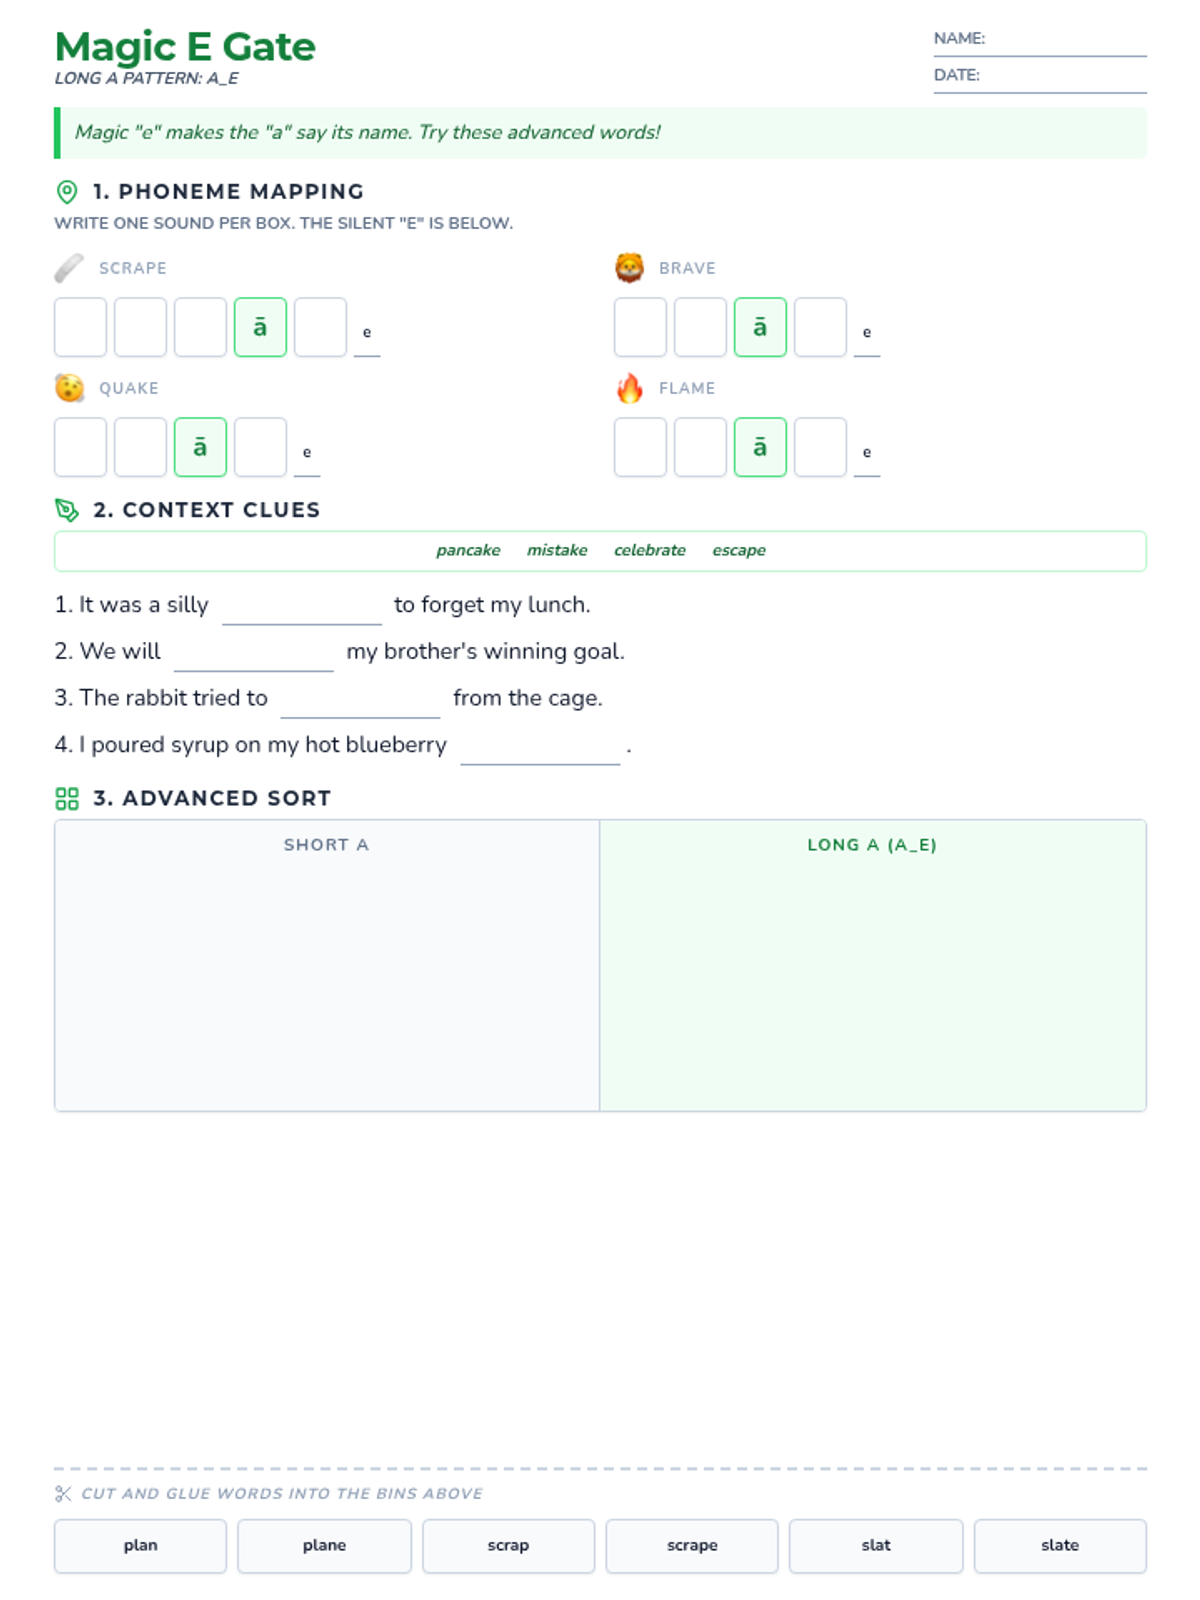
Task: Click the blank after 'The rabbit tried to'
Action: coord(360,700)
